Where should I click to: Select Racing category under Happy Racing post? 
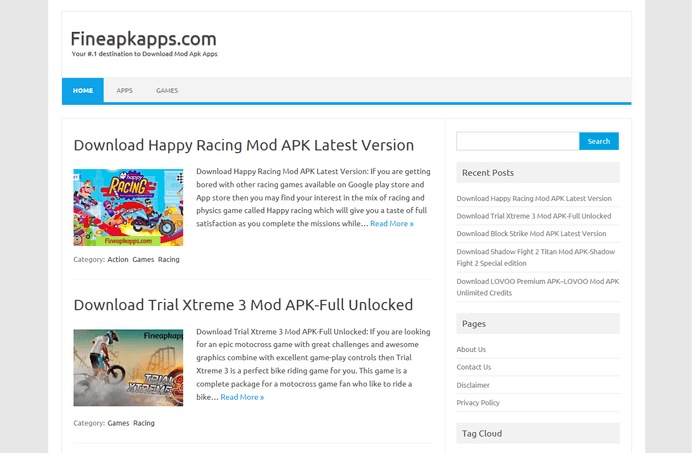click(x=169, y=259)
